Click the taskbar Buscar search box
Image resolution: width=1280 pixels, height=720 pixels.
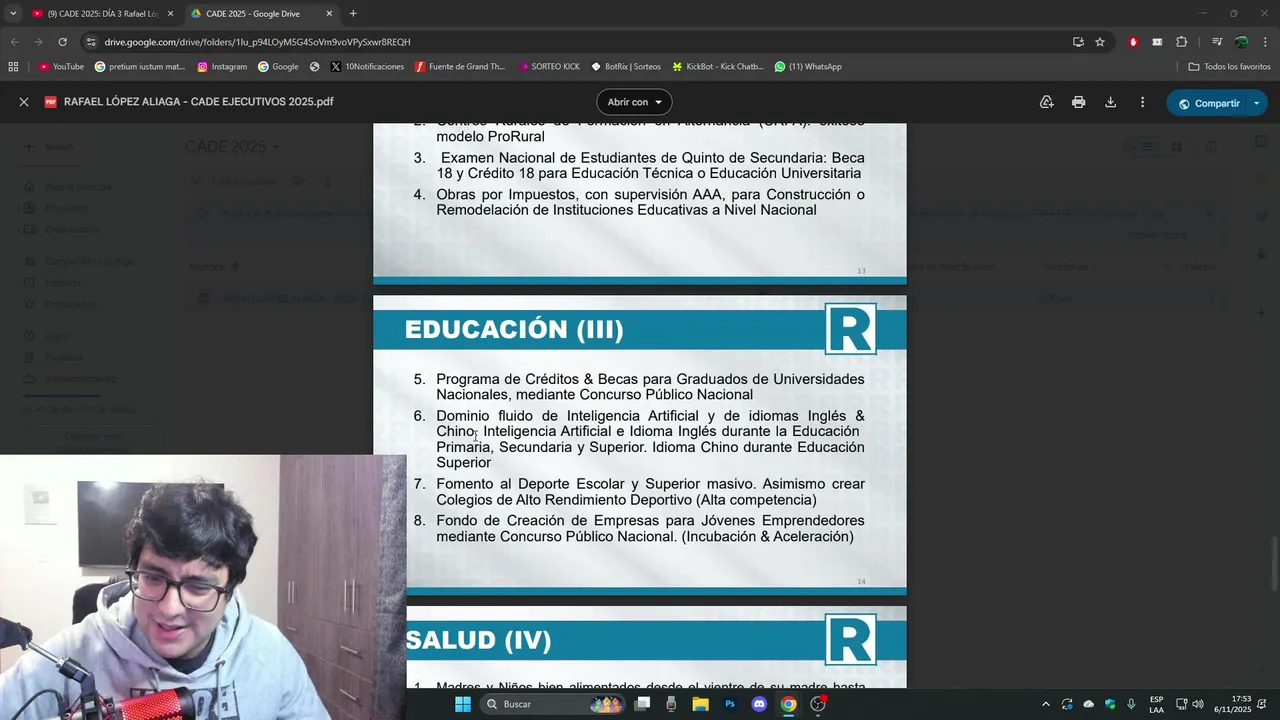553,704
